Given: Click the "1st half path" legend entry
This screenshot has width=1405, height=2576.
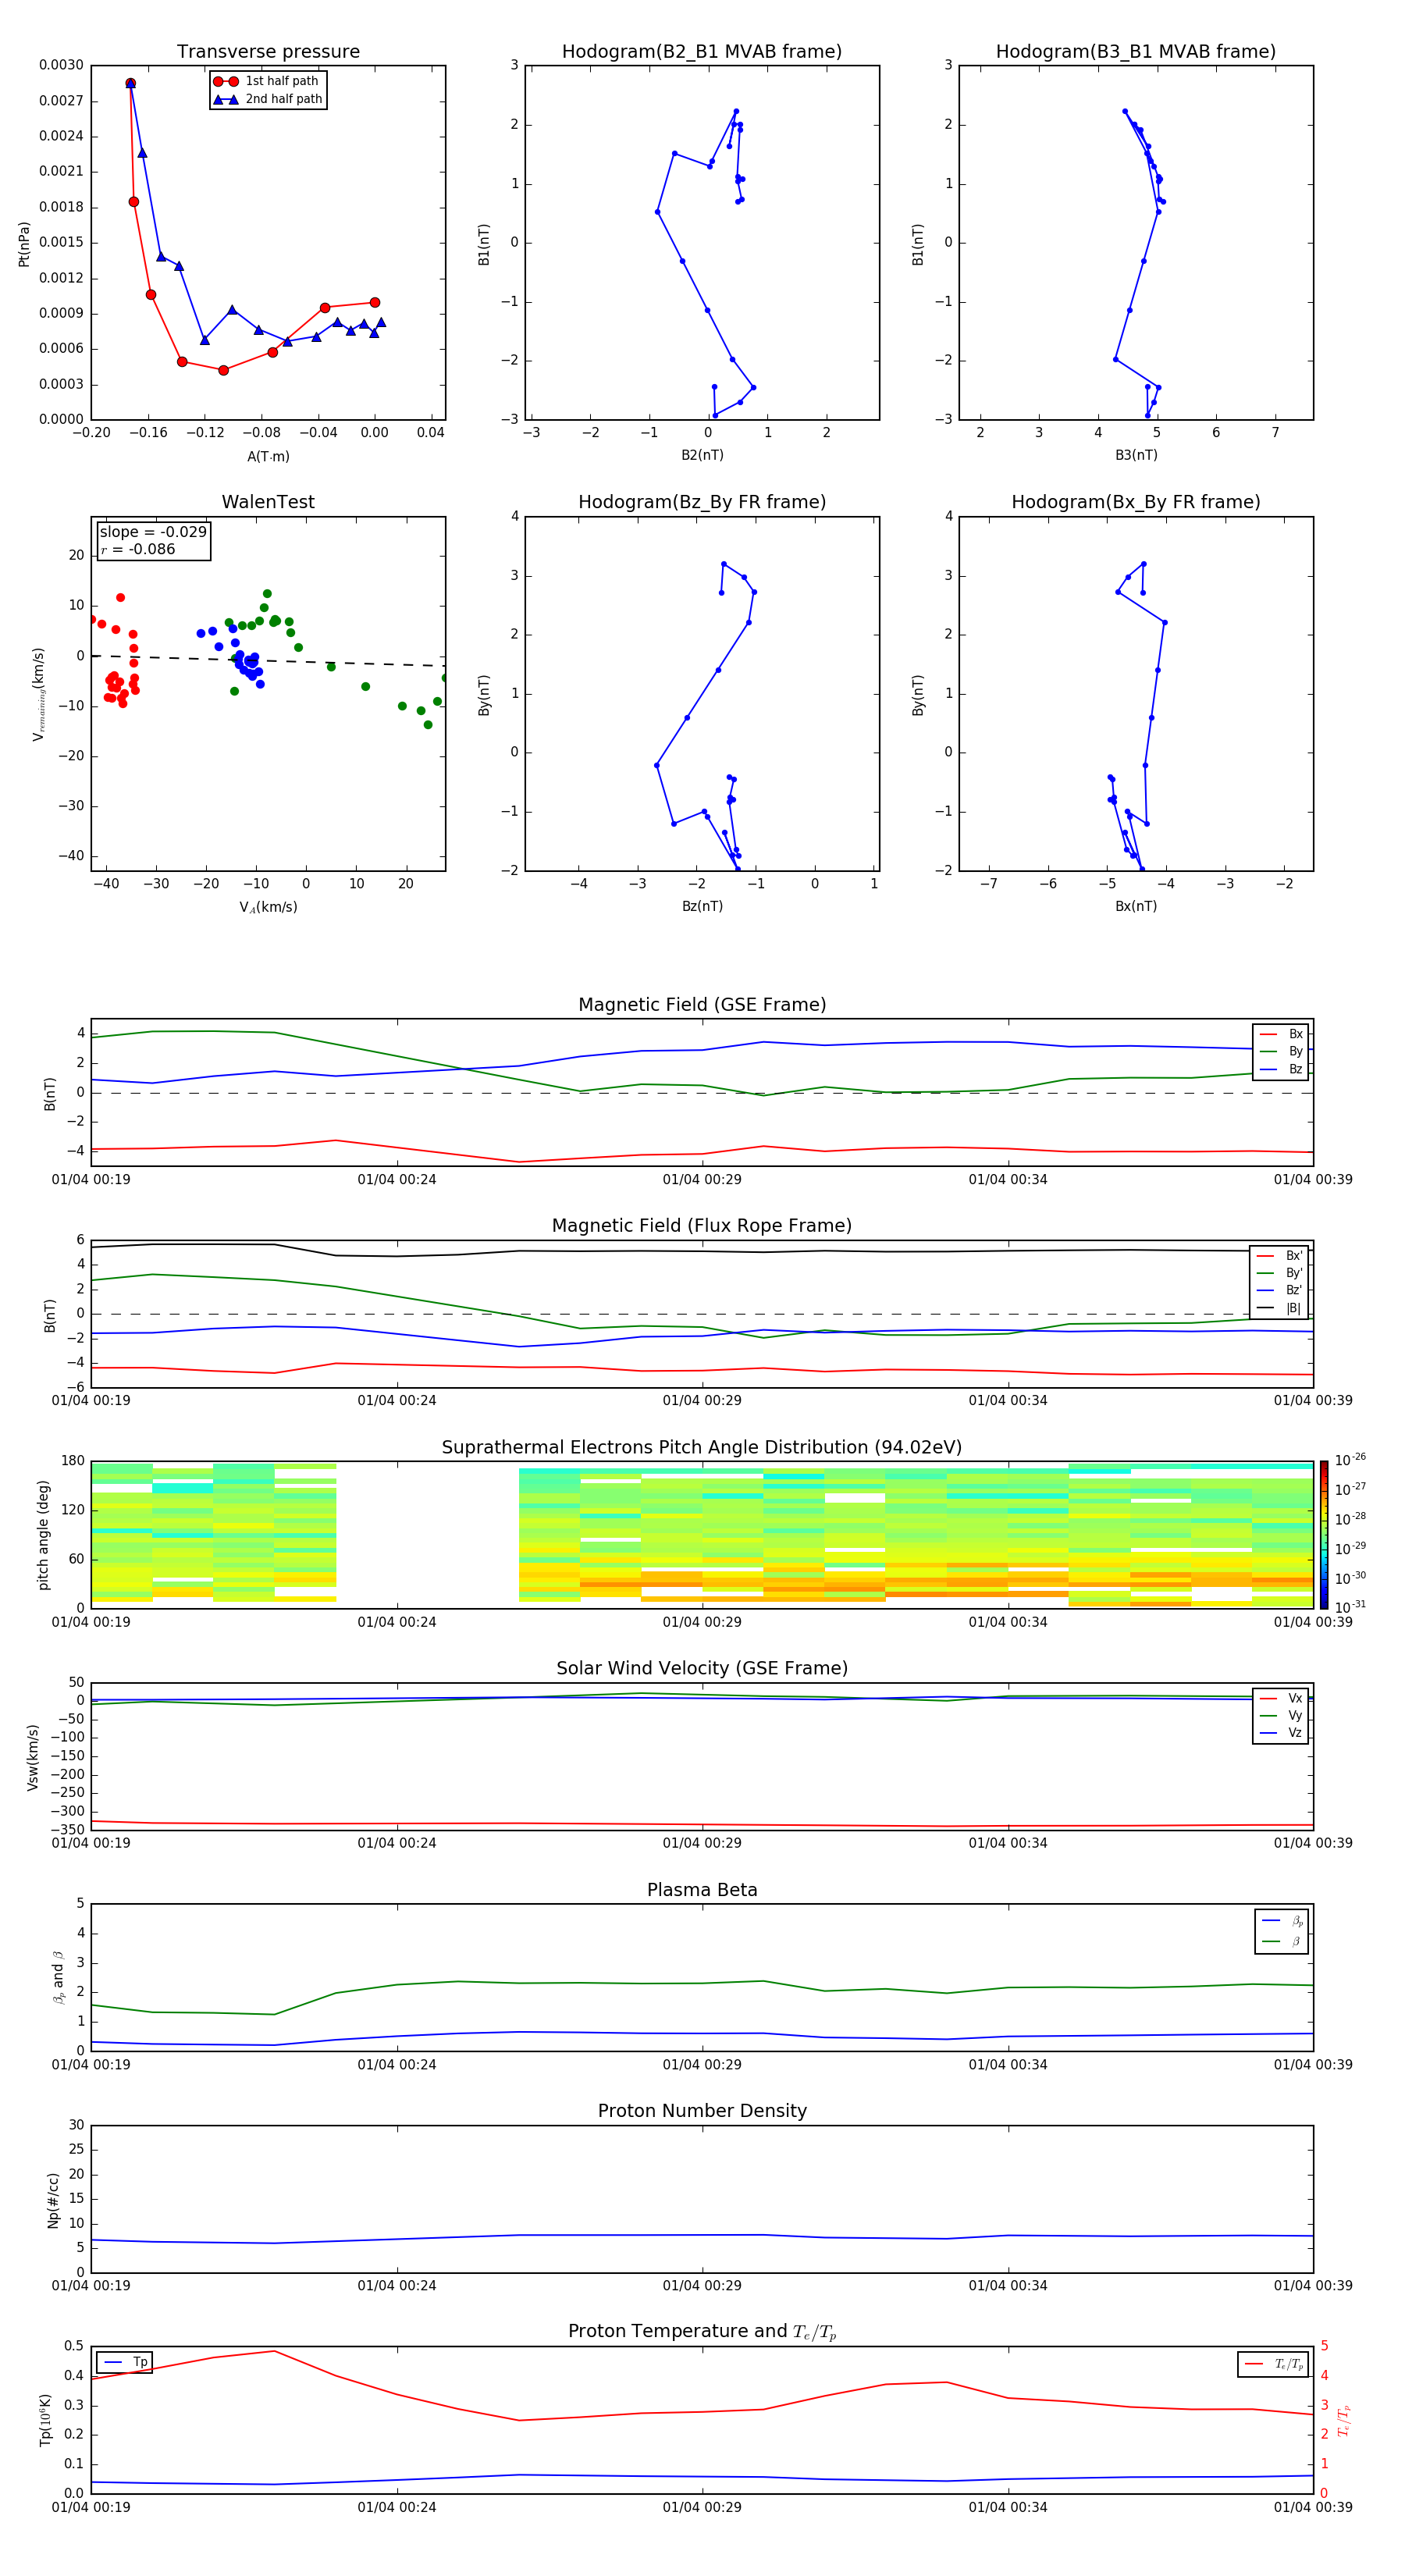Looking at the screenshot, I should click(x=267, y=81).
